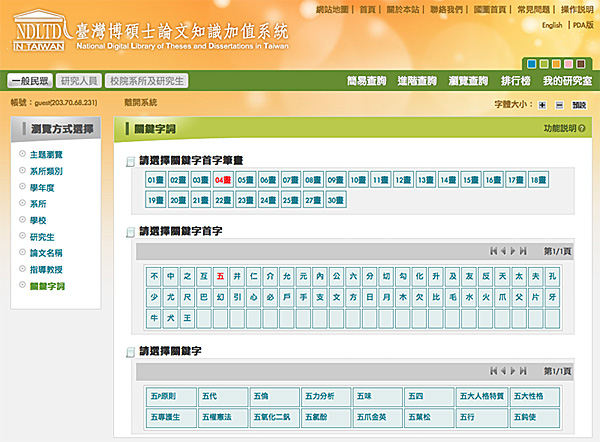
Task: Decrease font size with the minus icon
Action: [559, 104]
